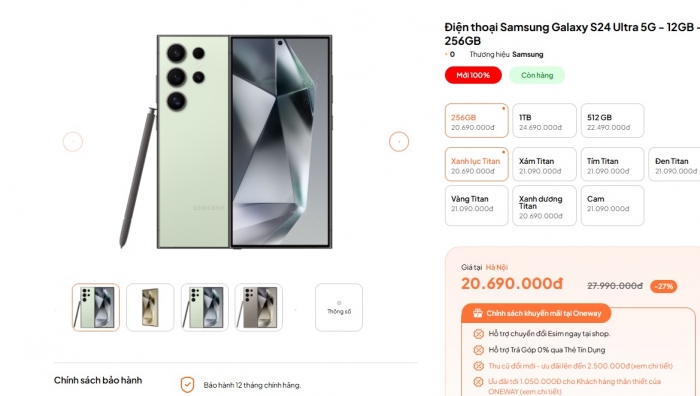Pick the Tím Titan color option
This screenshot has width=700, height=396.
tap(612, 164)
